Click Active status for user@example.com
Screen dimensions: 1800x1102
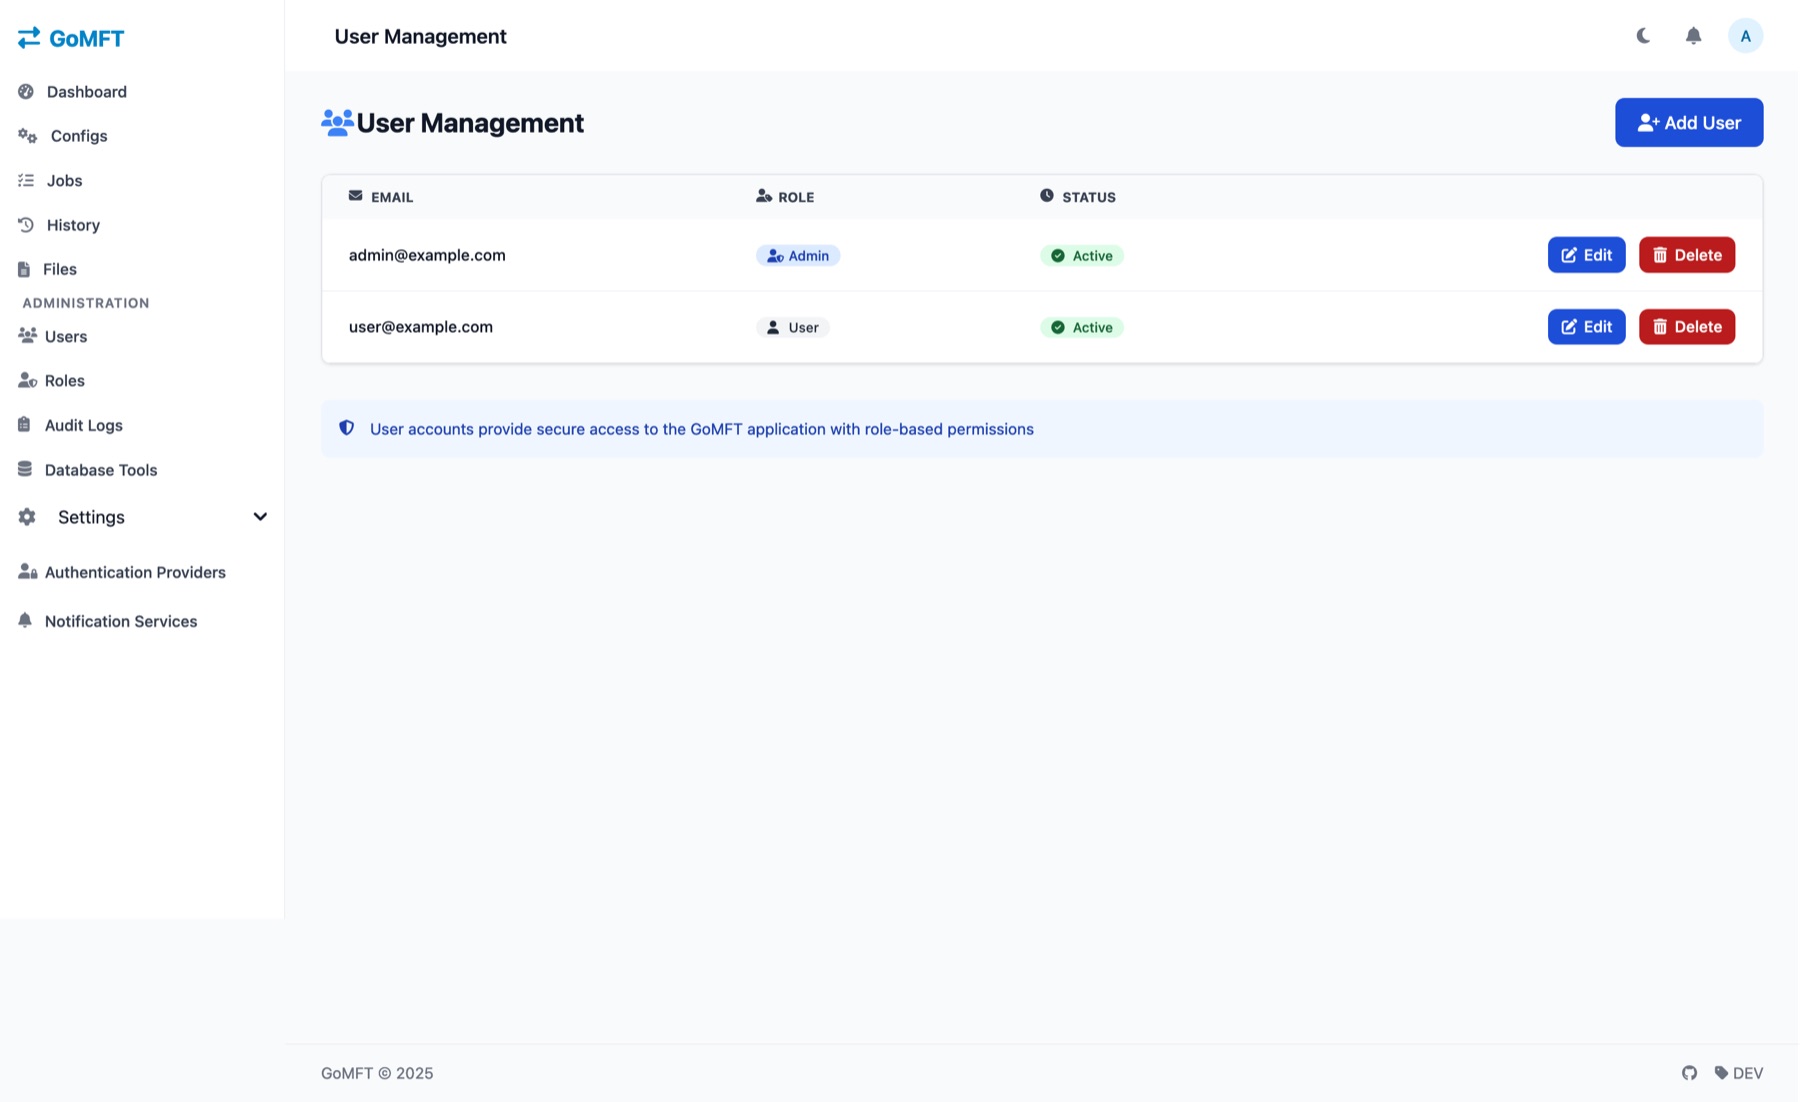pyautogui.click(x=1082, y=328)
